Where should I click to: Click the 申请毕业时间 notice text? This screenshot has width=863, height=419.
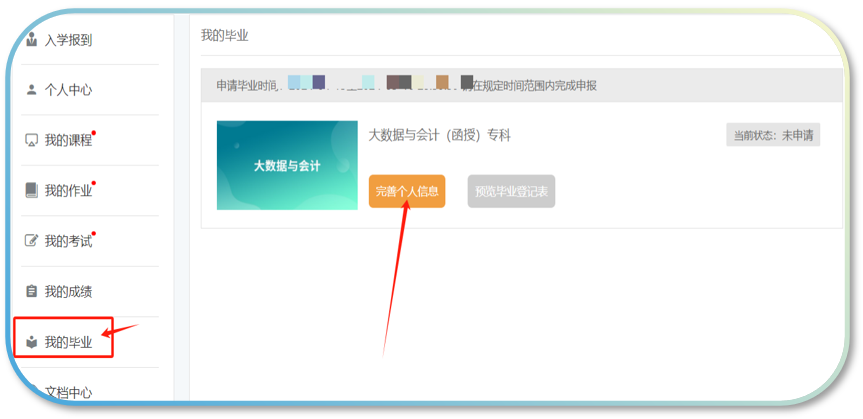pyautogui.click(x=407, y=85)
